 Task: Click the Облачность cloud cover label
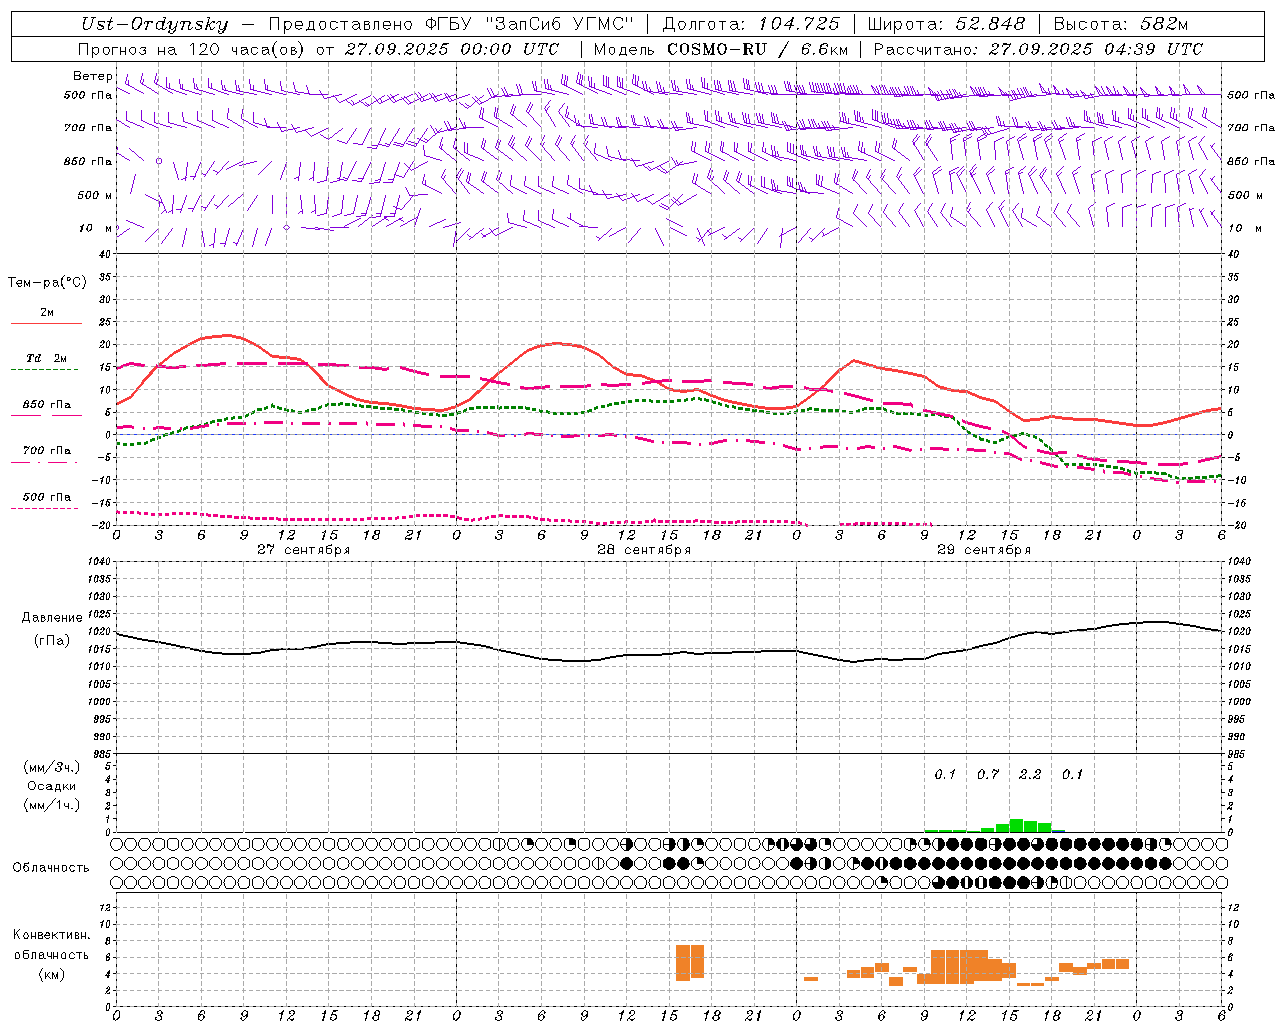(x=51, y=867)
